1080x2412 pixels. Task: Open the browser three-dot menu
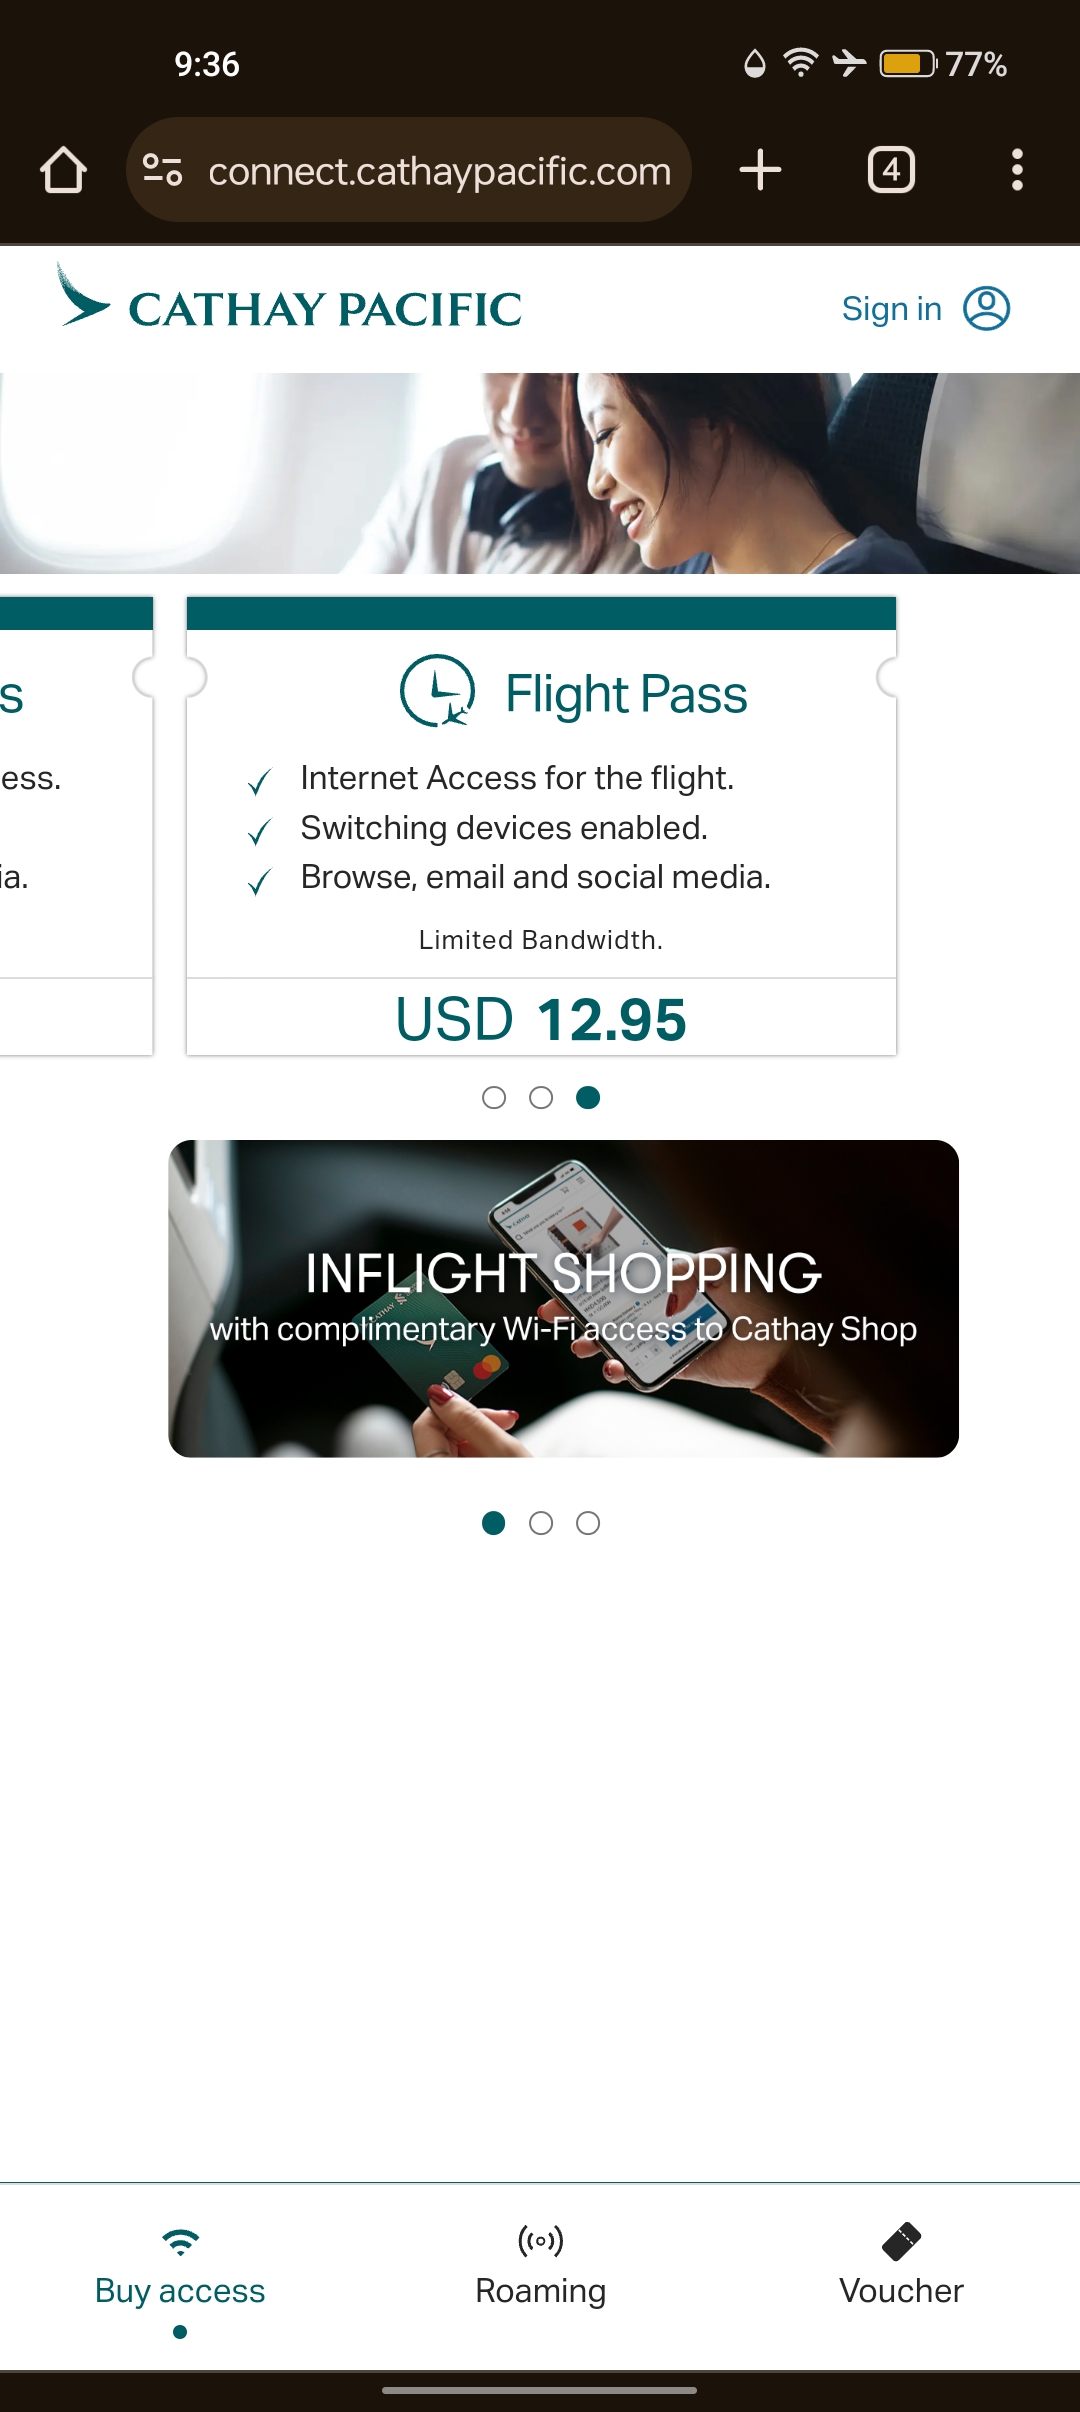(x=1017, y=170)
